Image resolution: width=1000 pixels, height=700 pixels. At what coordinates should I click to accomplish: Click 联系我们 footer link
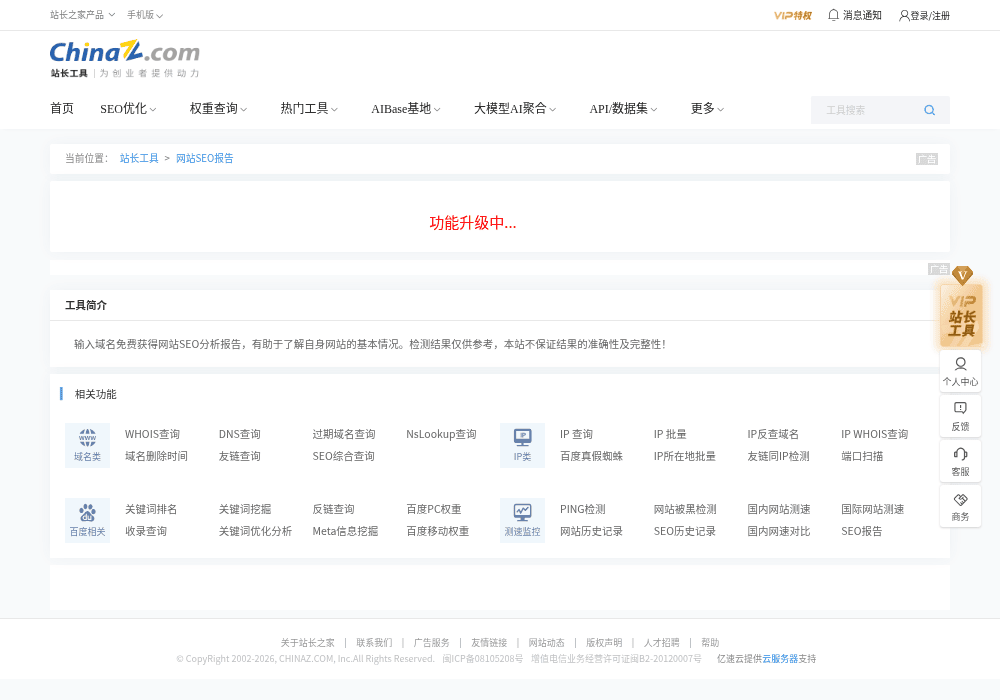[x=374, y=643]
